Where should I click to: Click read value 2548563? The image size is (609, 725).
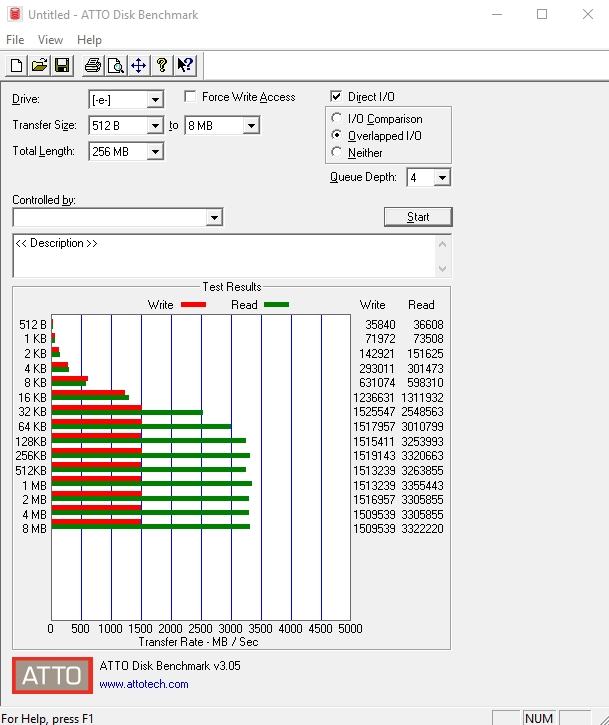point(422,412)
